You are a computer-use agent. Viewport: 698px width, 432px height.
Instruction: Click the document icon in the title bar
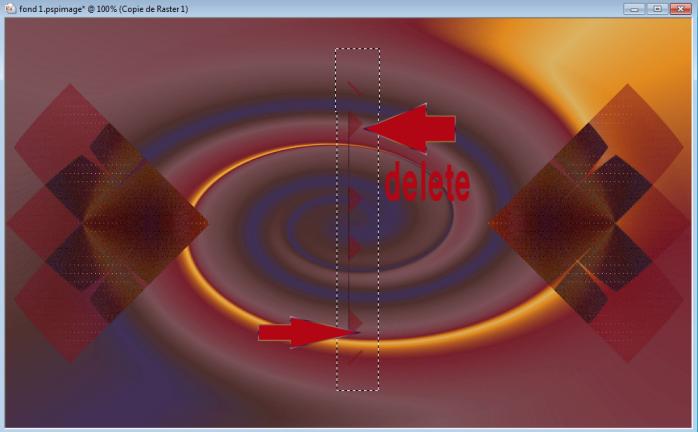[x=11, y=9]
